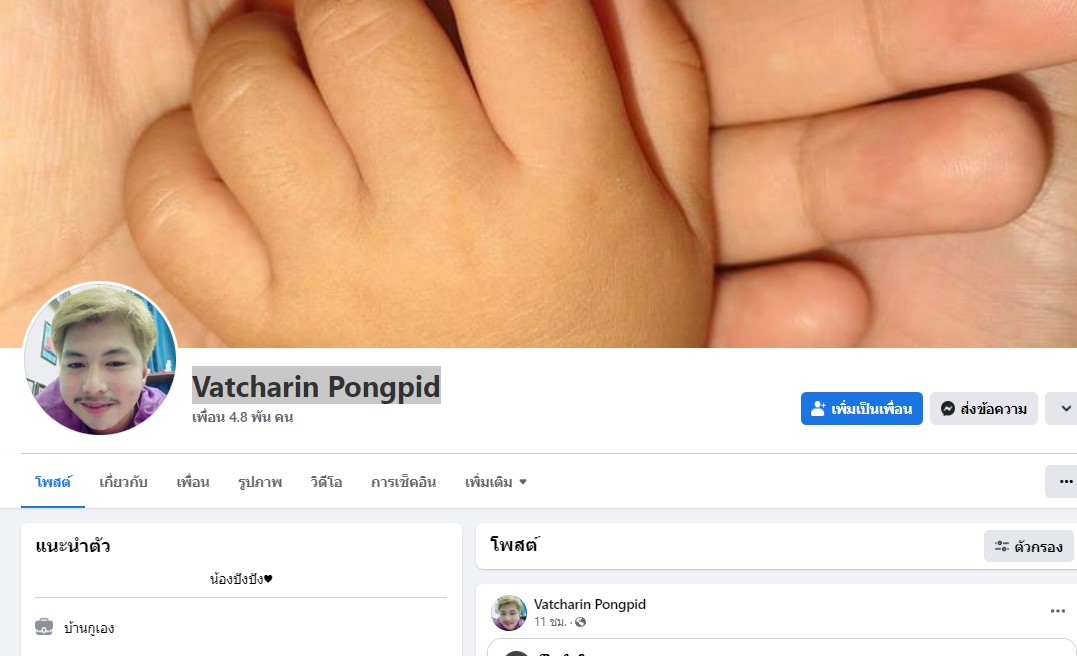Viewport: 1077px width, 656px height.
Task: Go to the รูปภาพ tab
Action: (x=260, y=482)
